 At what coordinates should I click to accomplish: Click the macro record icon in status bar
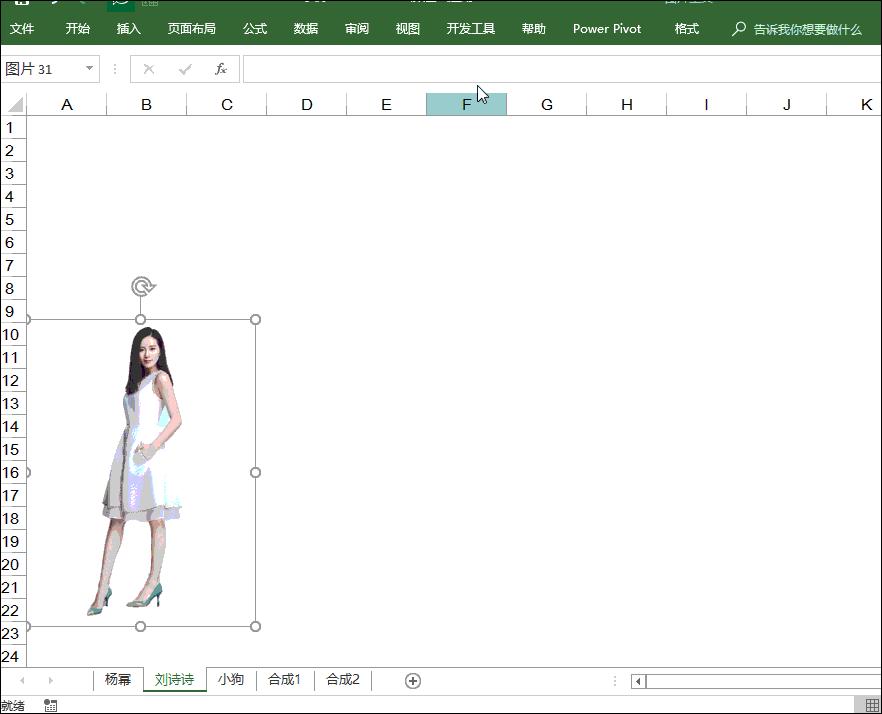click(x=50, y=706)
